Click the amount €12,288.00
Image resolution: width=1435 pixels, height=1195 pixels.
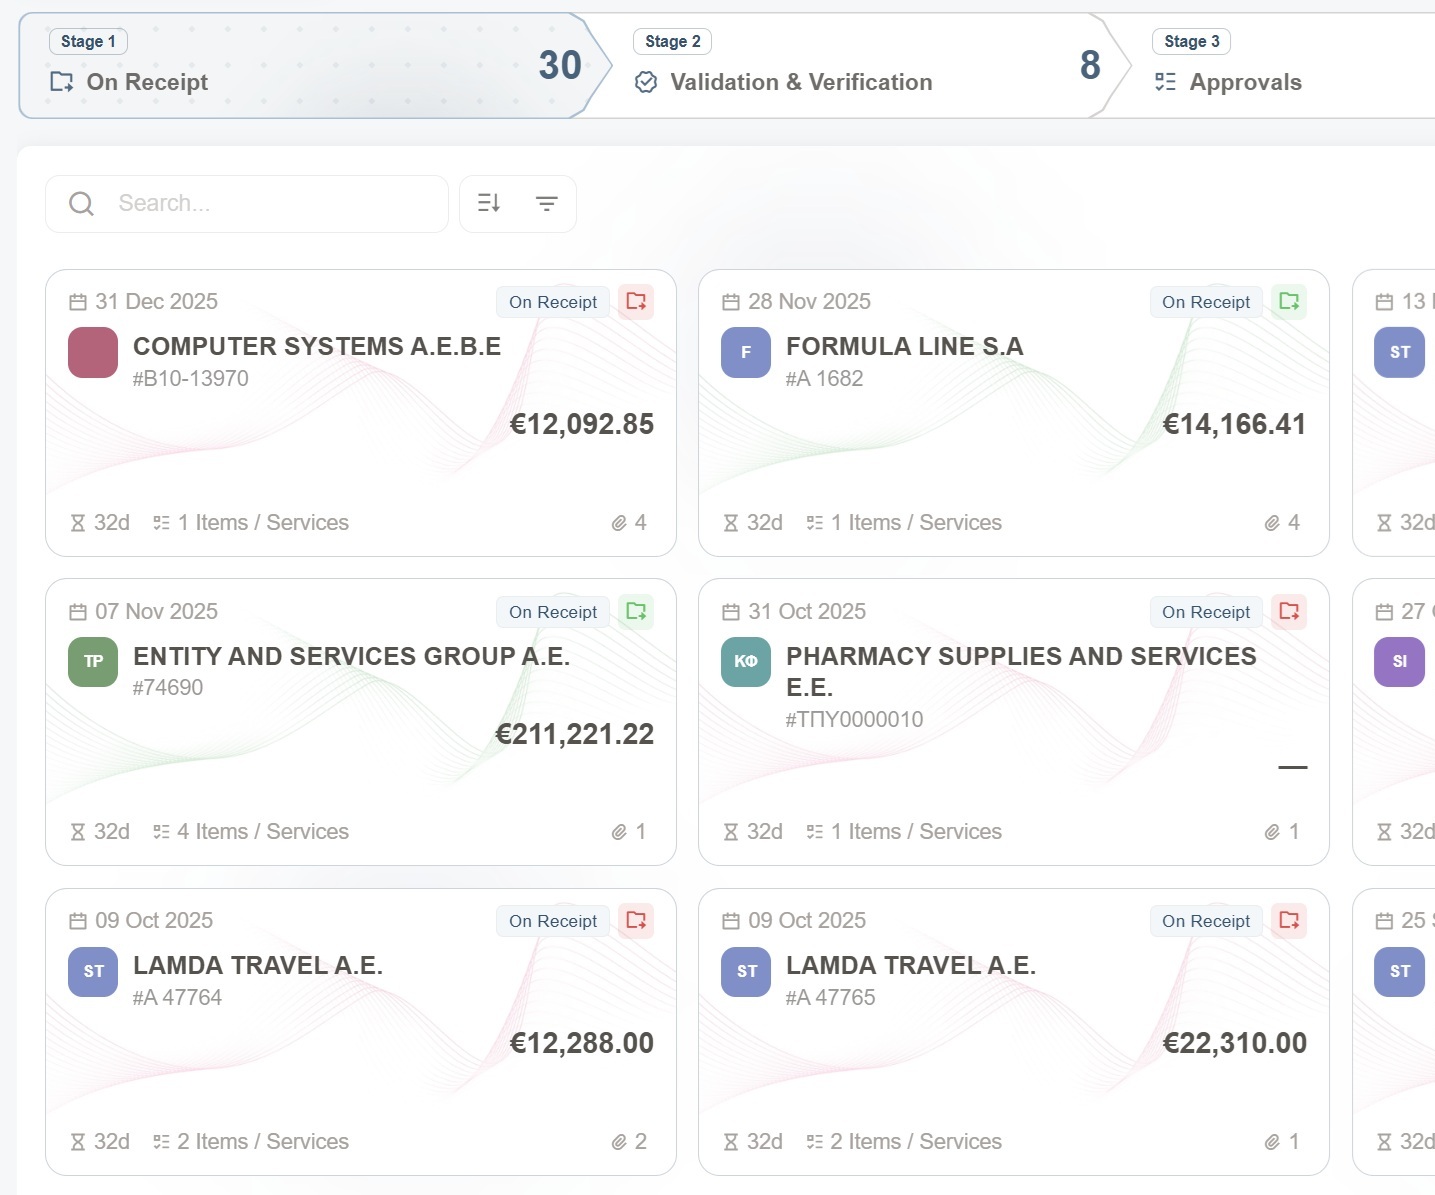pyautogui.click(x=582, y=1043)
